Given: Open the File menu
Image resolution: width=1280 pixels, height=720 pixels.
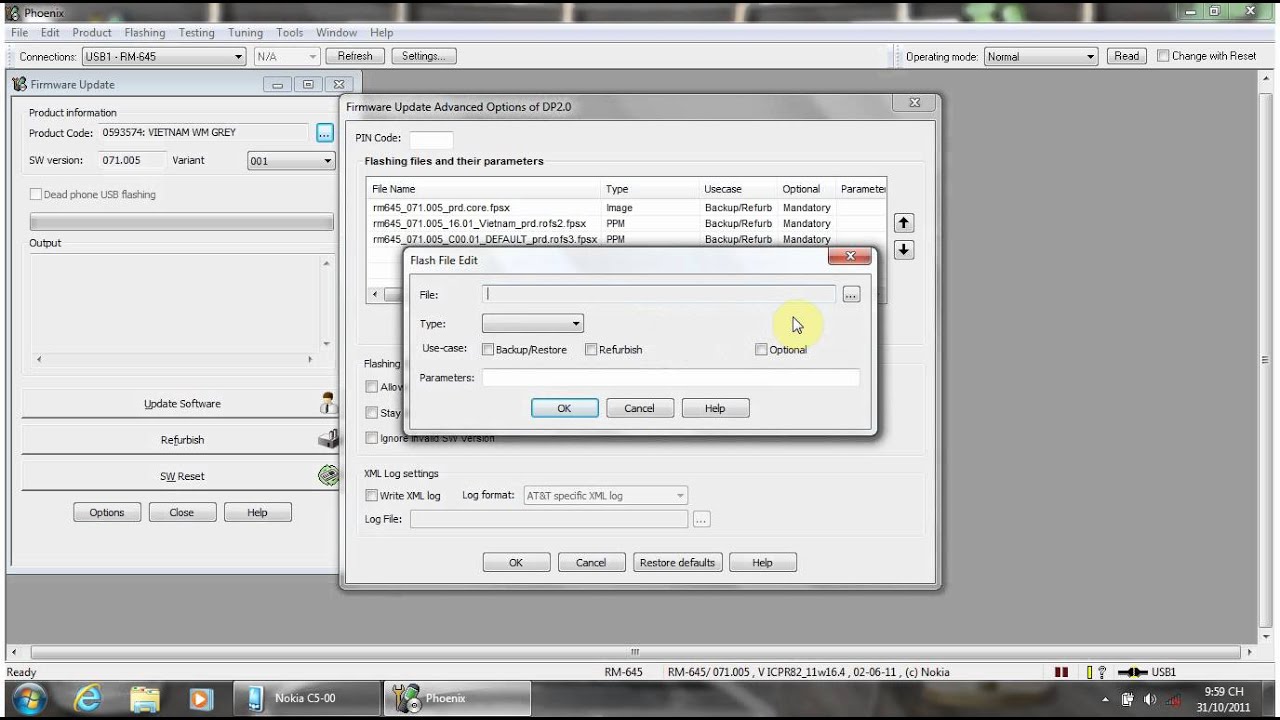Looking at the screenshot, I should pos(20,33).
